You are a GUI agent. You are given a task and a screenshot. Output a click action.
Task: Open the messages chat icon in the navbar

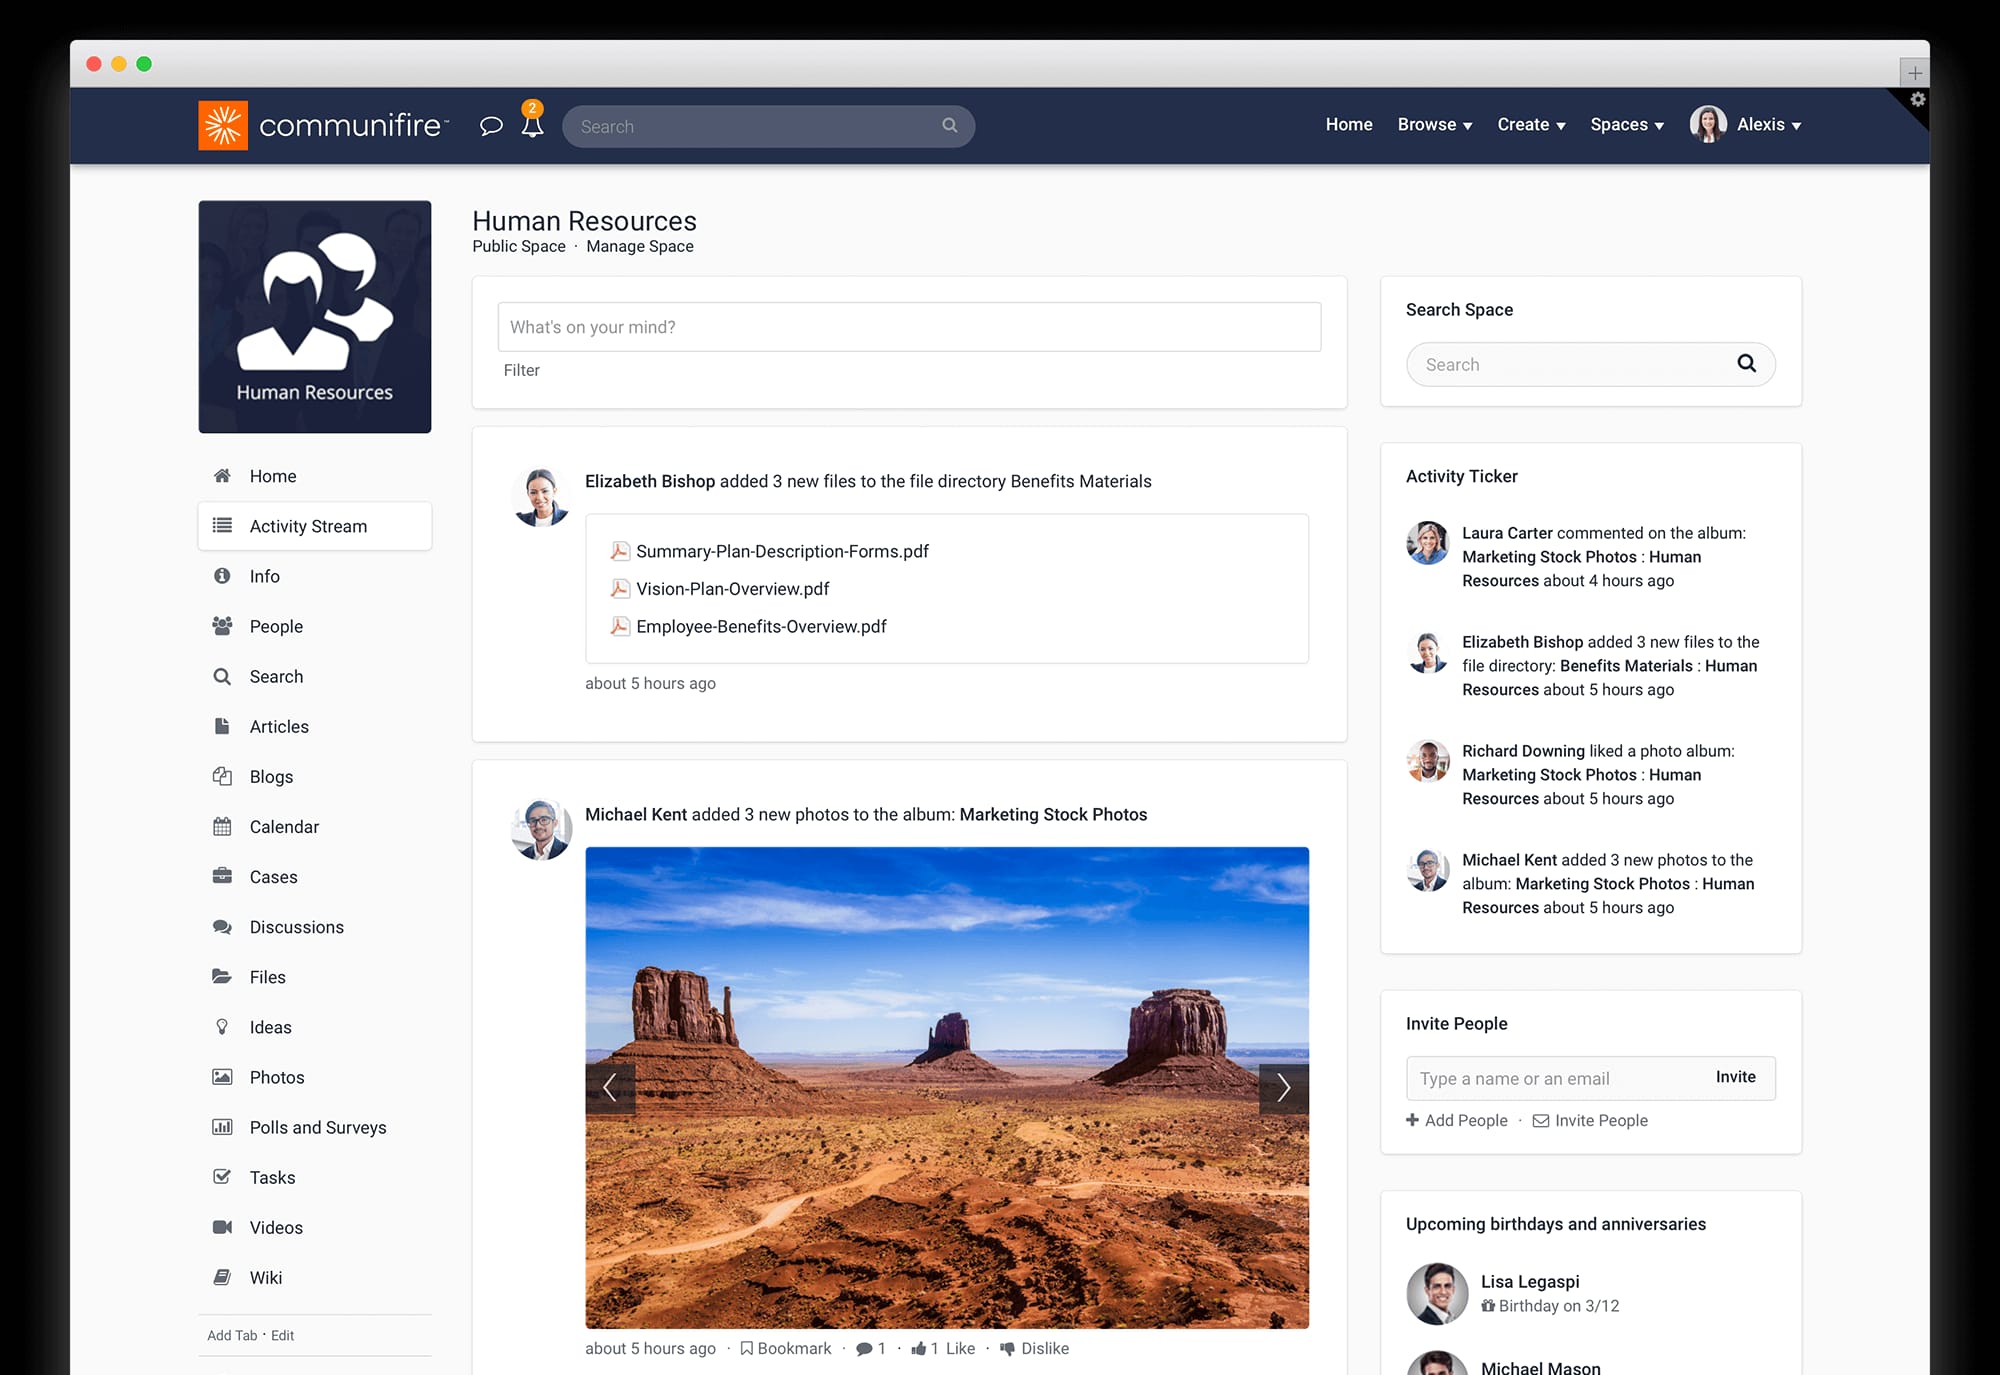click(x=491, y=125)
